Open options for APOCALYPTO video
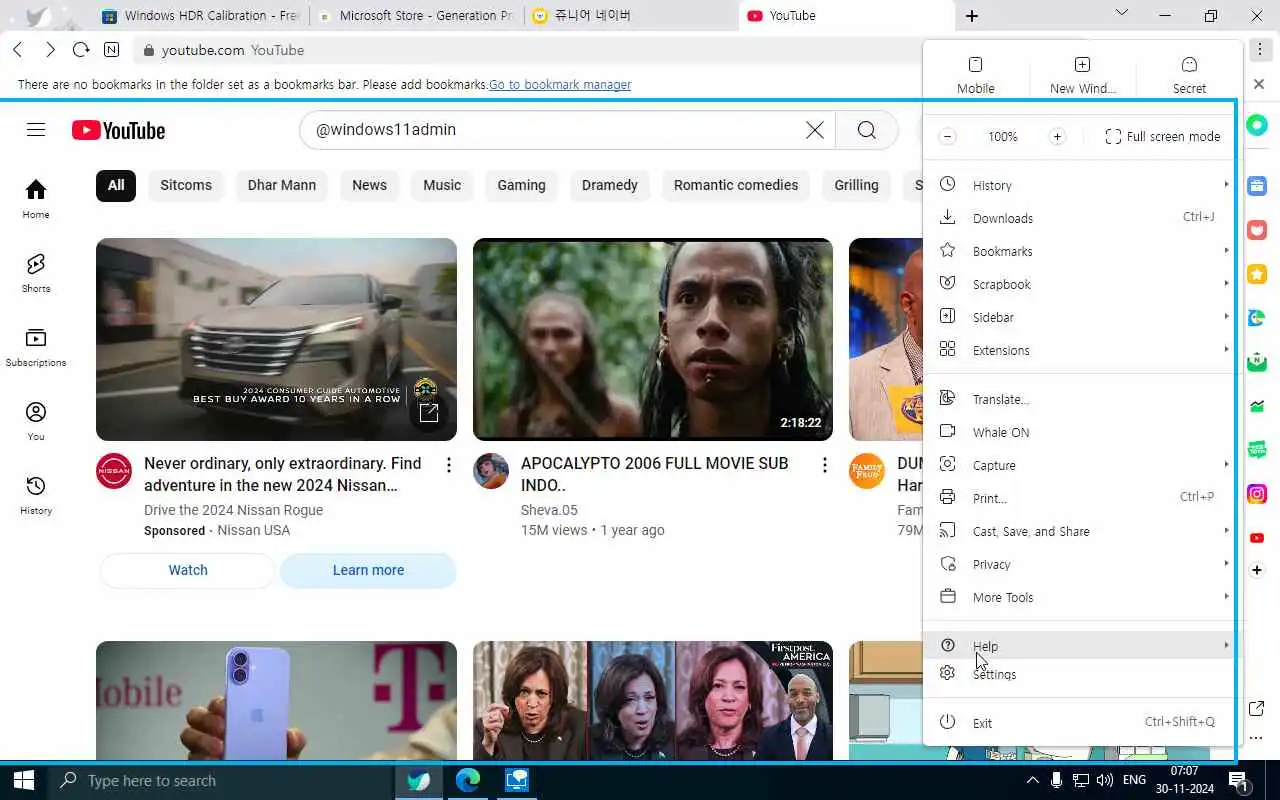 pyautogui.click(x=825, y=465)
